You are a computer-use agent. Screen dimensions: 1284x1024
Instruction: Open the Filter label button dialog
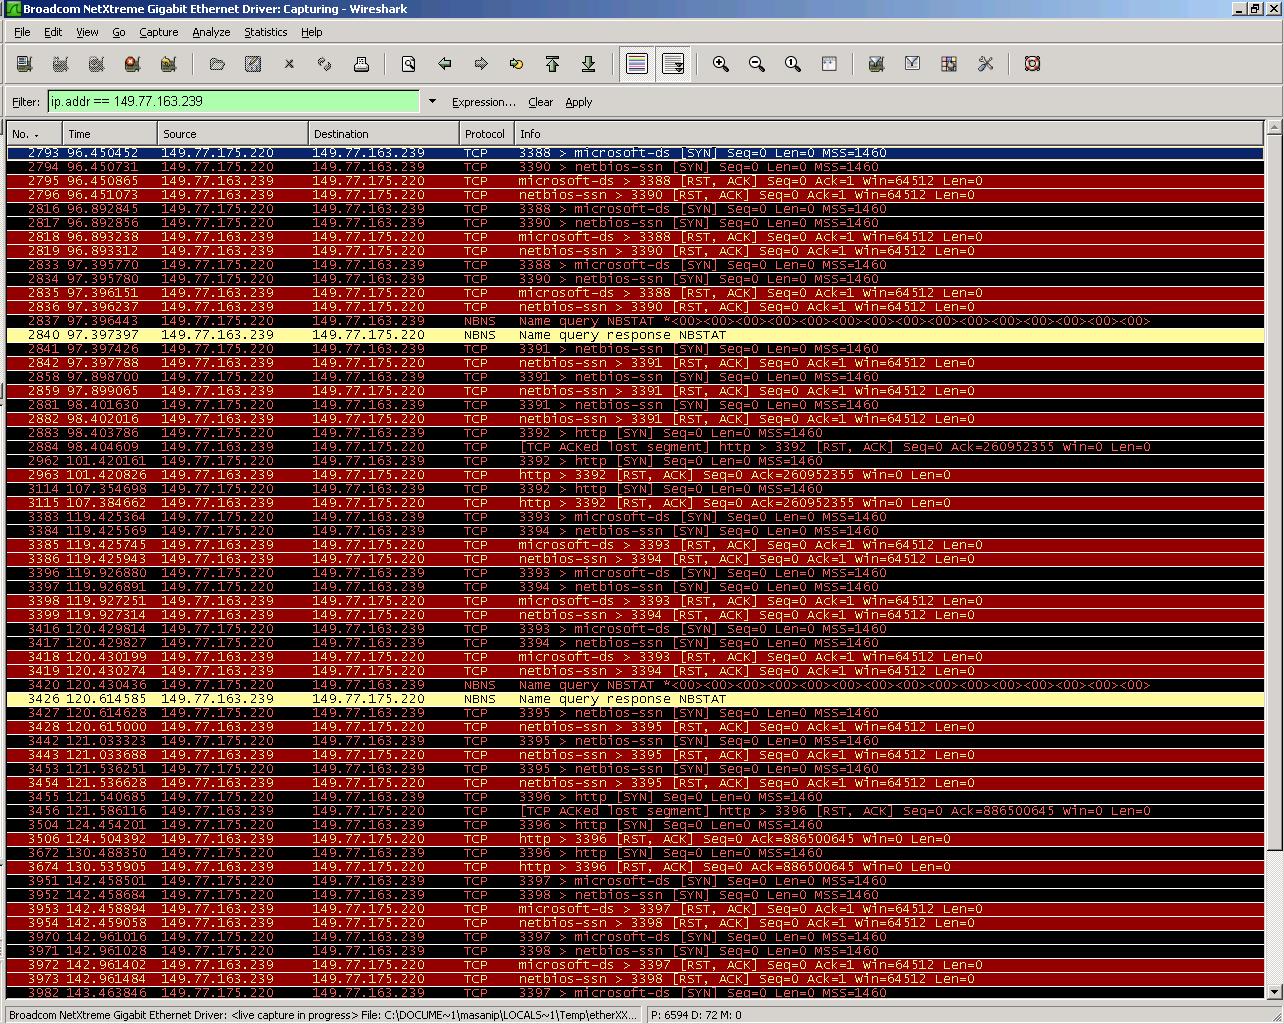pos(26,102)
